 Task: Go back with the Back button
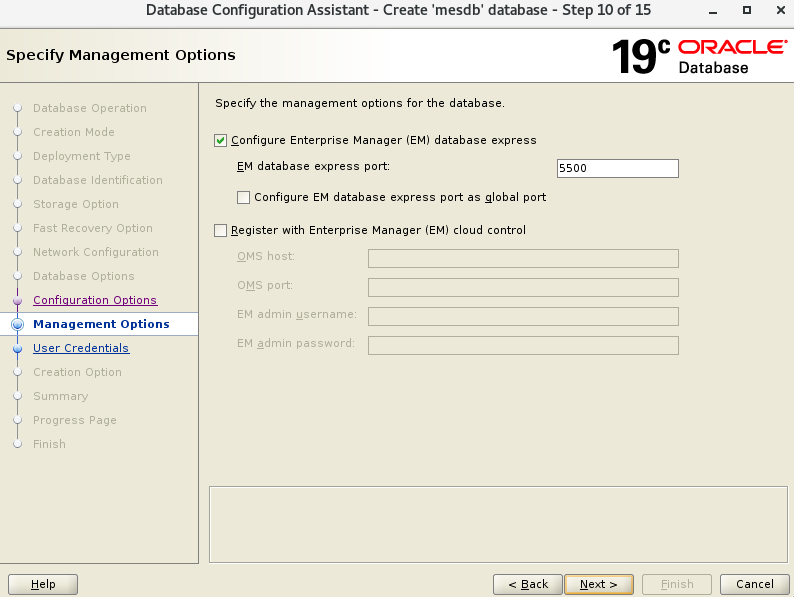point(527,584)
